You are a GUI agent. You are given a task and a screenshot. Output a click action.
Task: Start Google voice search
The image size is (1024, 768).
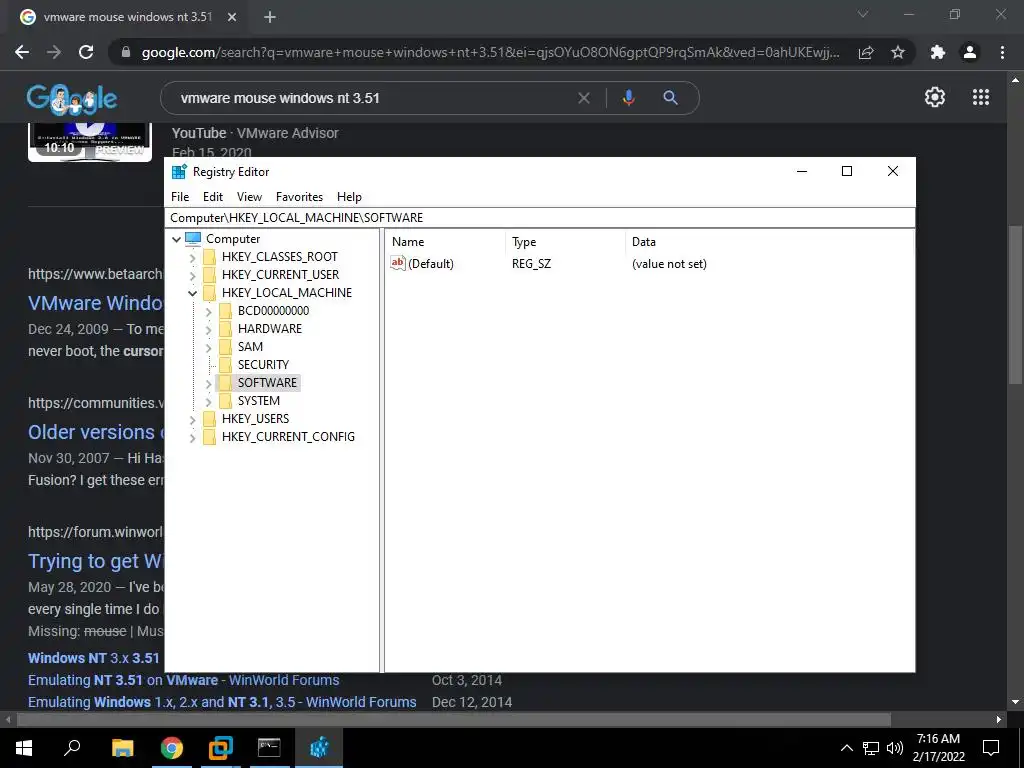point(628,98)
